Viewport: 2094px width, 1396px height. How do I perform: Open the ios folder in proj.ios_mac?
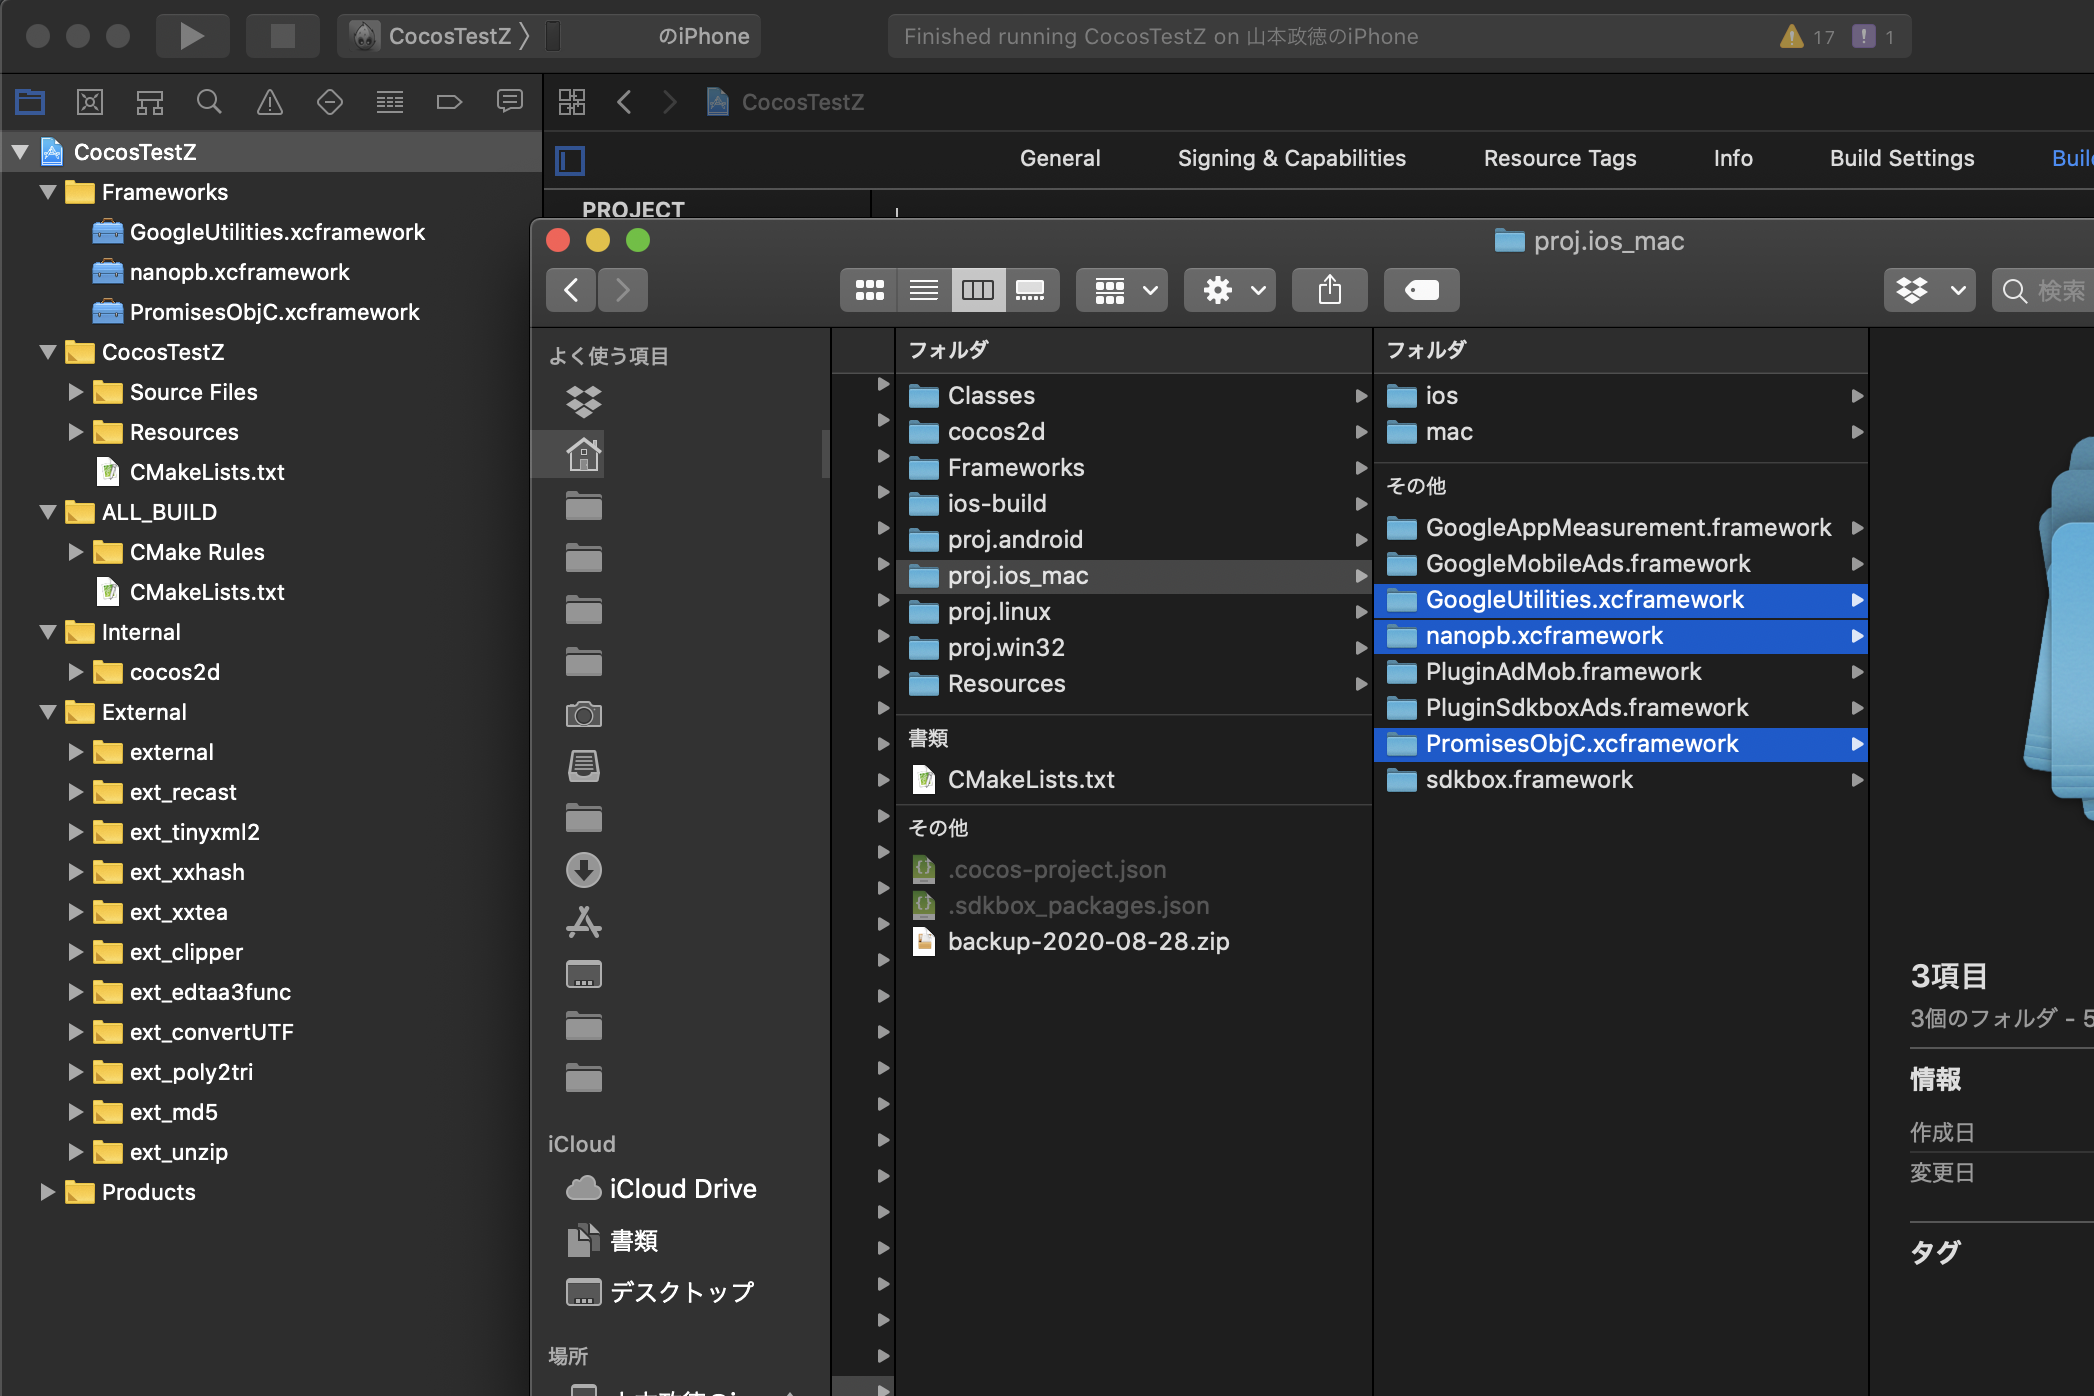point(1621,396)
